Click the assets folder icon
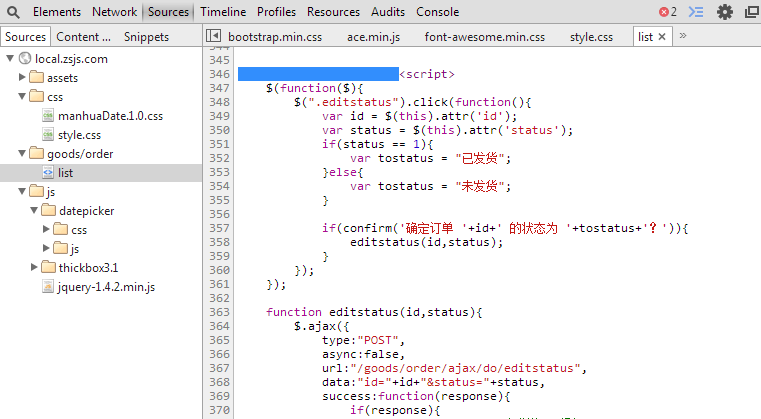Screen dimensions: 761x419 click(x=36, y=77)
